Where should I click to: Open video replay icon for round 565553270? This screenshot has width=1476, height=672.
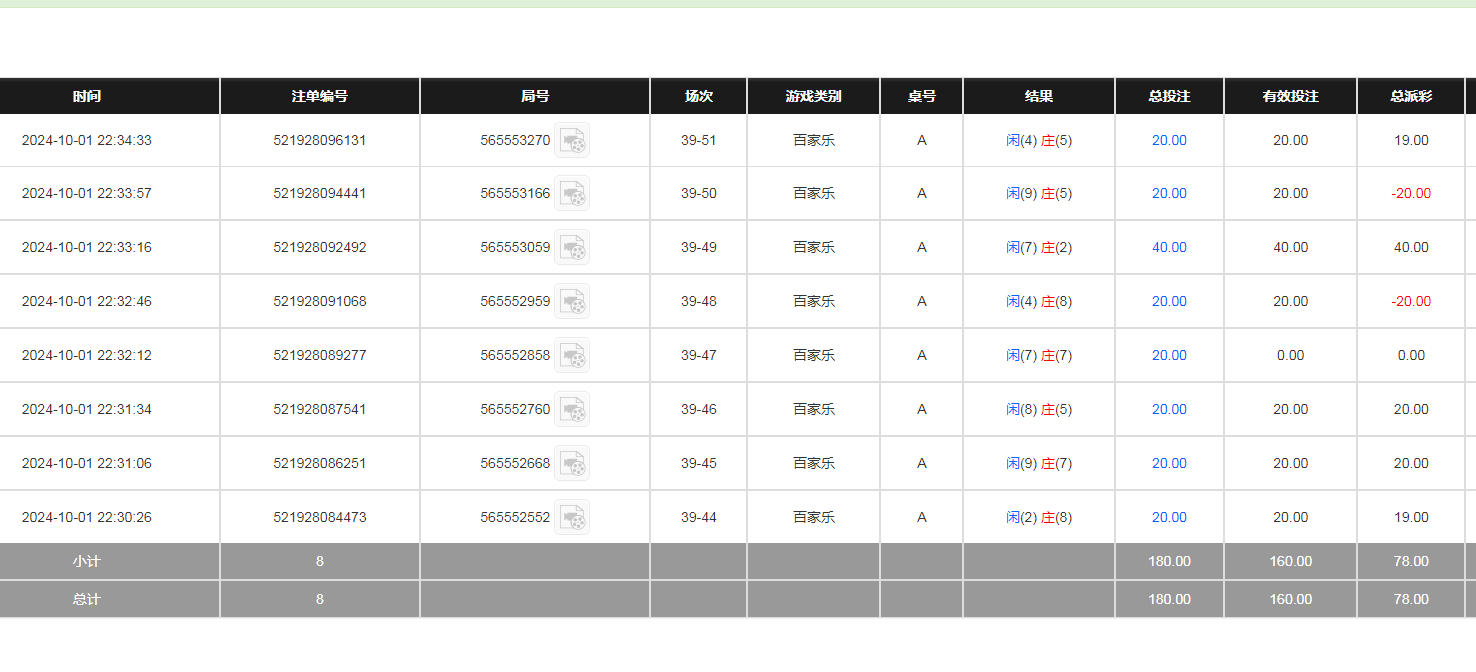tap(572, 141)
